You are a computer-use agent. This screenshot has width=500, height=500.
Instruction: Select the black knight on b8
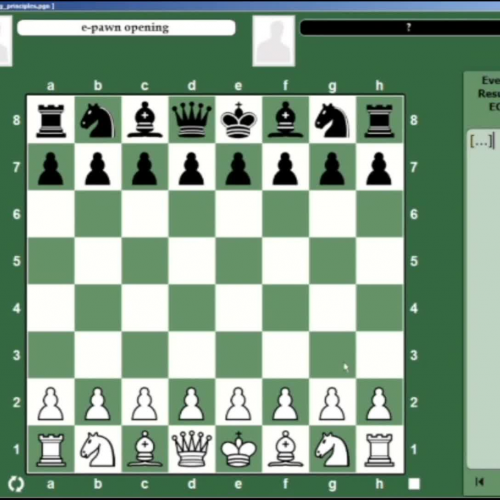coord(98,120)
